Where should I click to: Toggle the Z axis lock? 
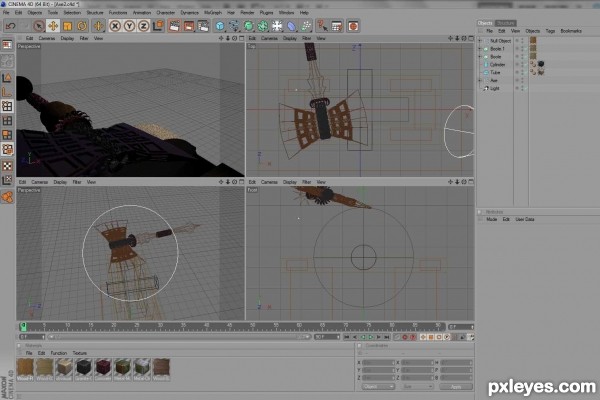click(x=143, y=26)
